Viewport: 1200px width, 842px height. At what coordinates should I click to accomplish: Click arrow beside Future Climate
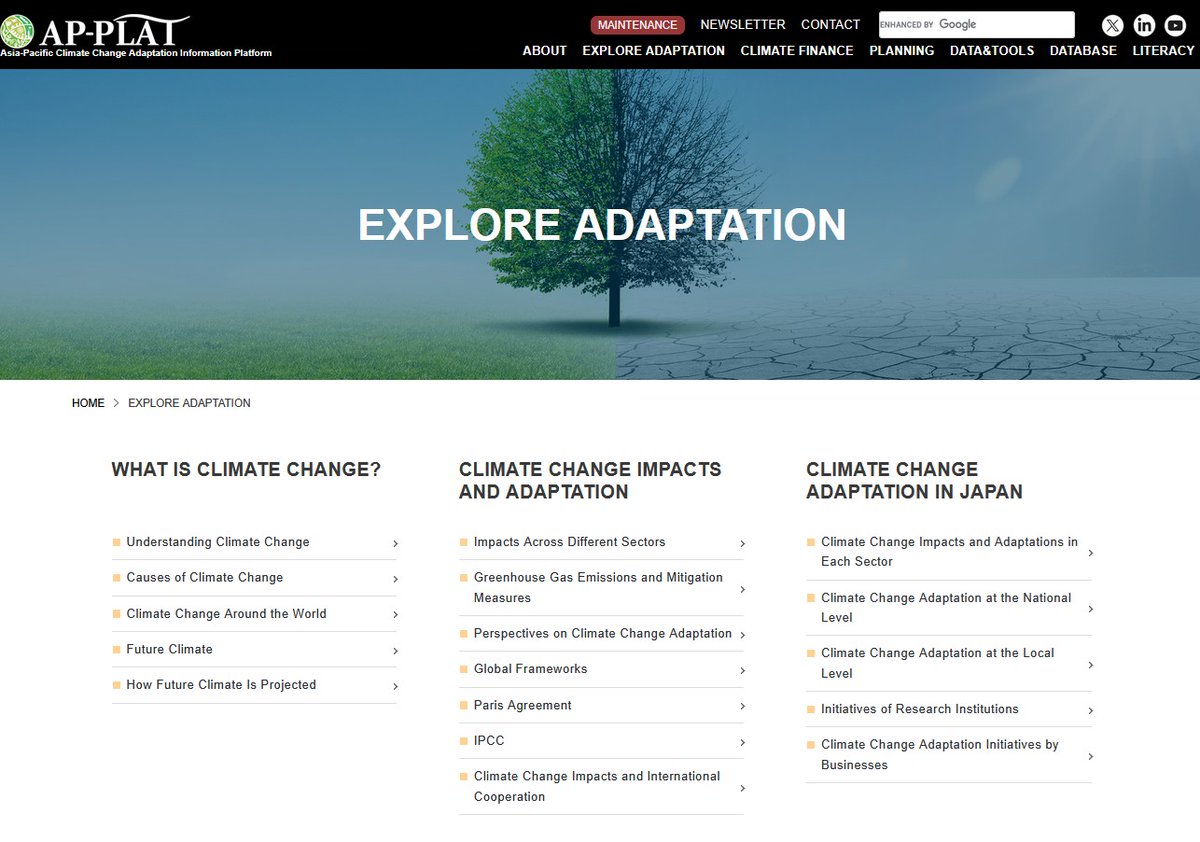[395, 650]
